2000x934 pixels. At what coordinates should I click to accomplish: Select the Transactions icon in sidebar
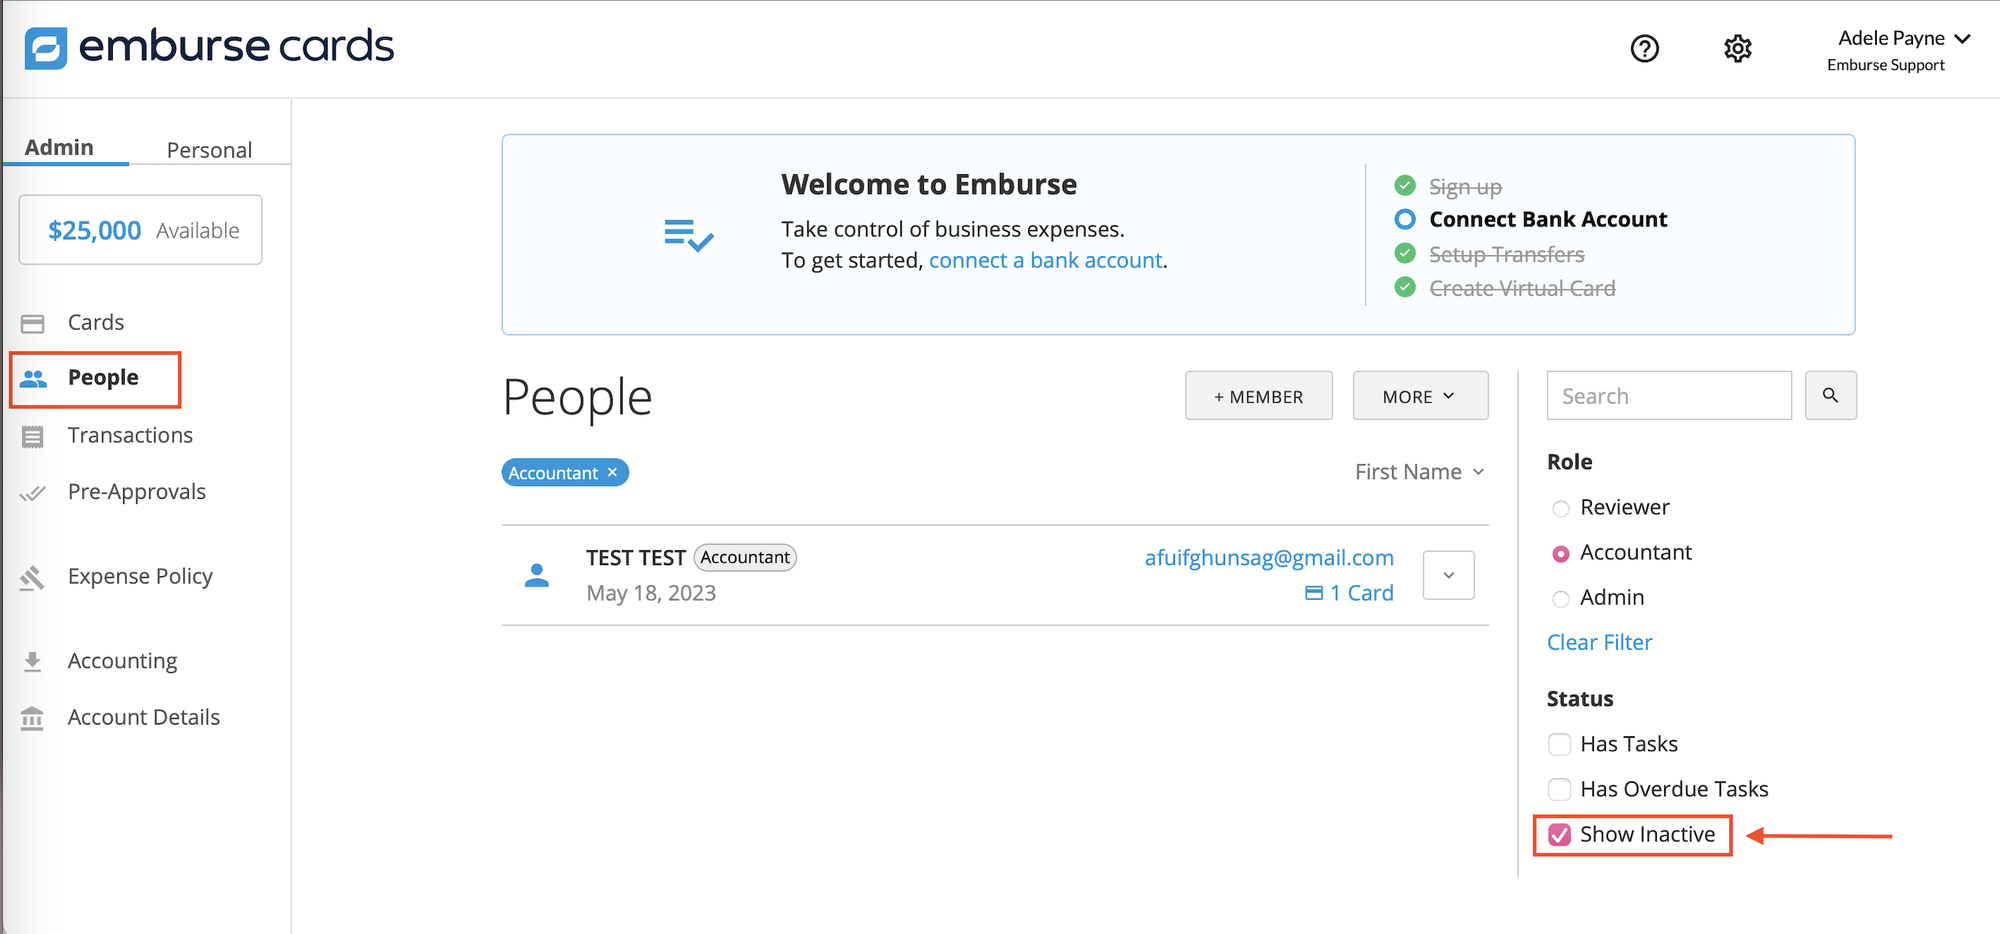[130, 435]
